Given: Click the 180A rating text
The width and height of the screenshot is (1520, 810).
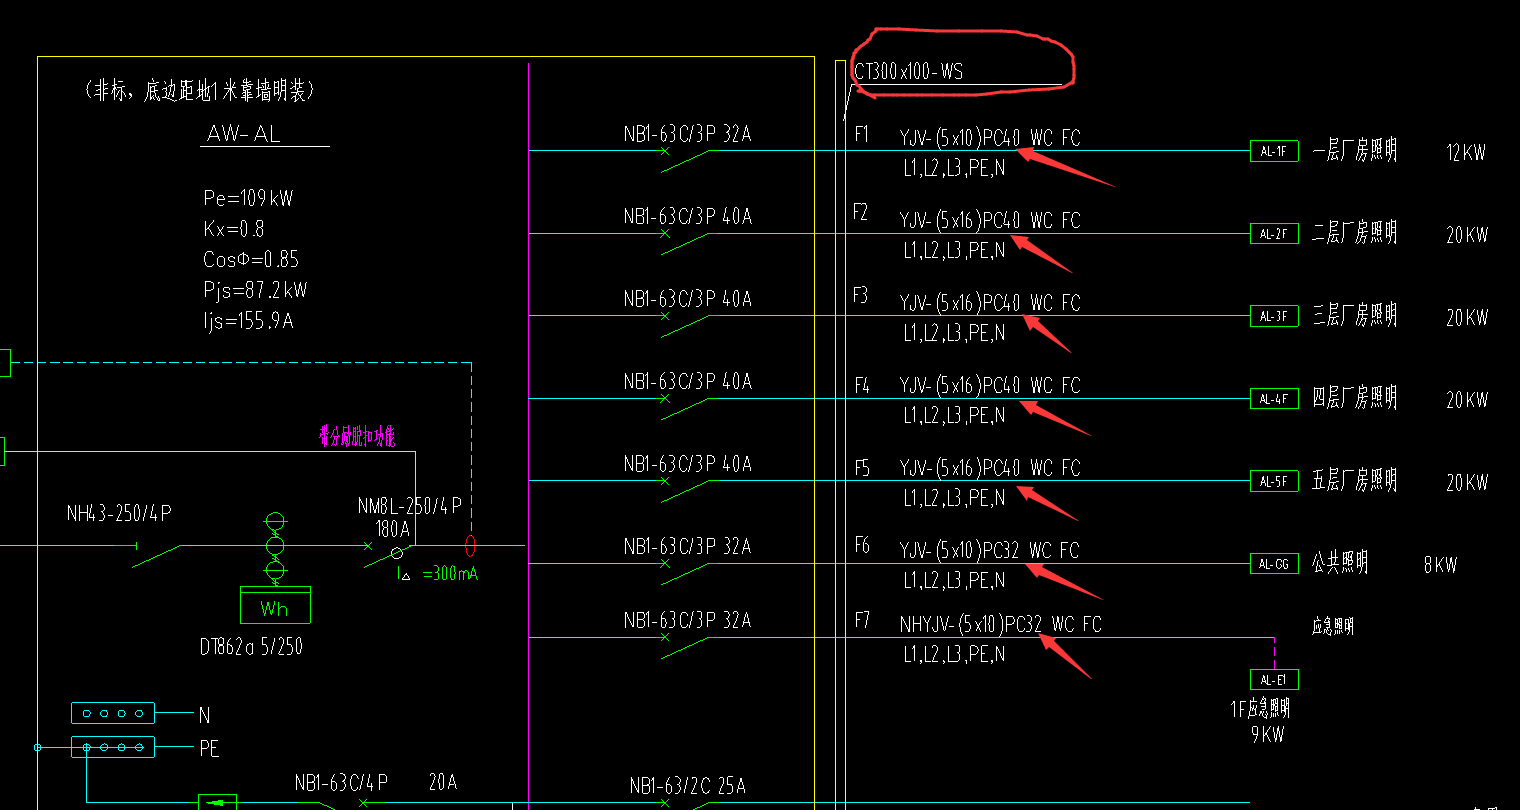Looking at the screenshot, I should (x=393, y=528).
